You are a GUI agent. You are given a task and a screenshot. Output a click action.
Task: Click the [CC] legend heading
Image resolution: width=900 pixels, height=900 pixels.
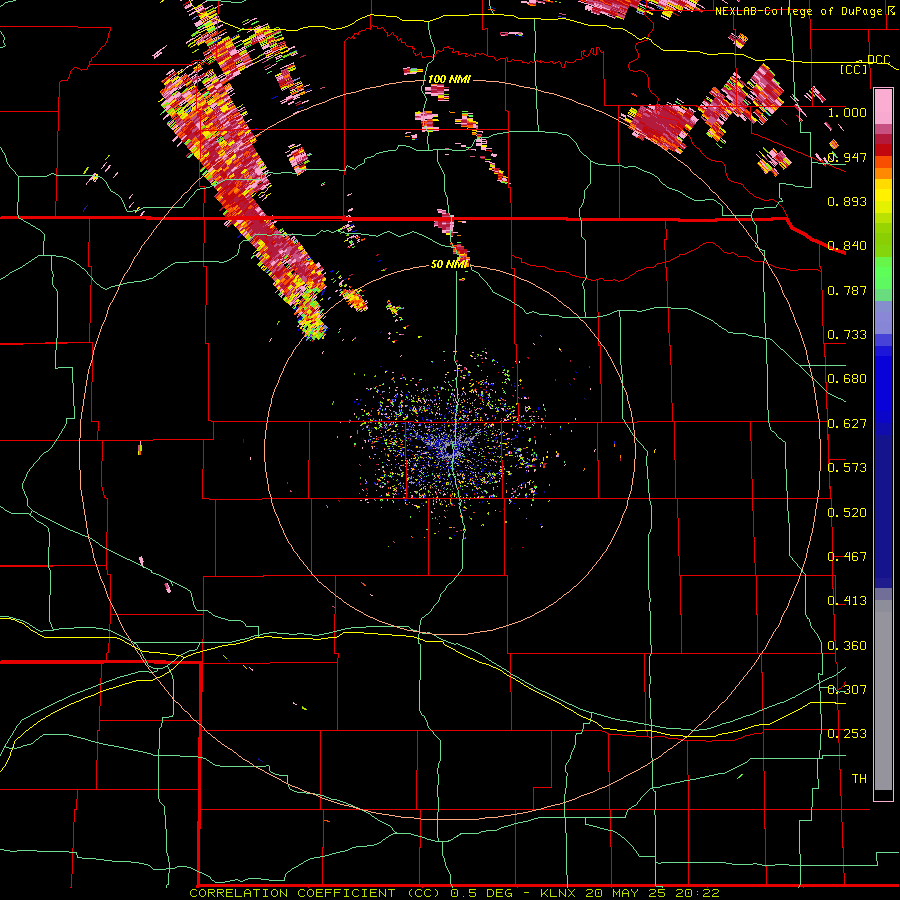coord(854,69)
